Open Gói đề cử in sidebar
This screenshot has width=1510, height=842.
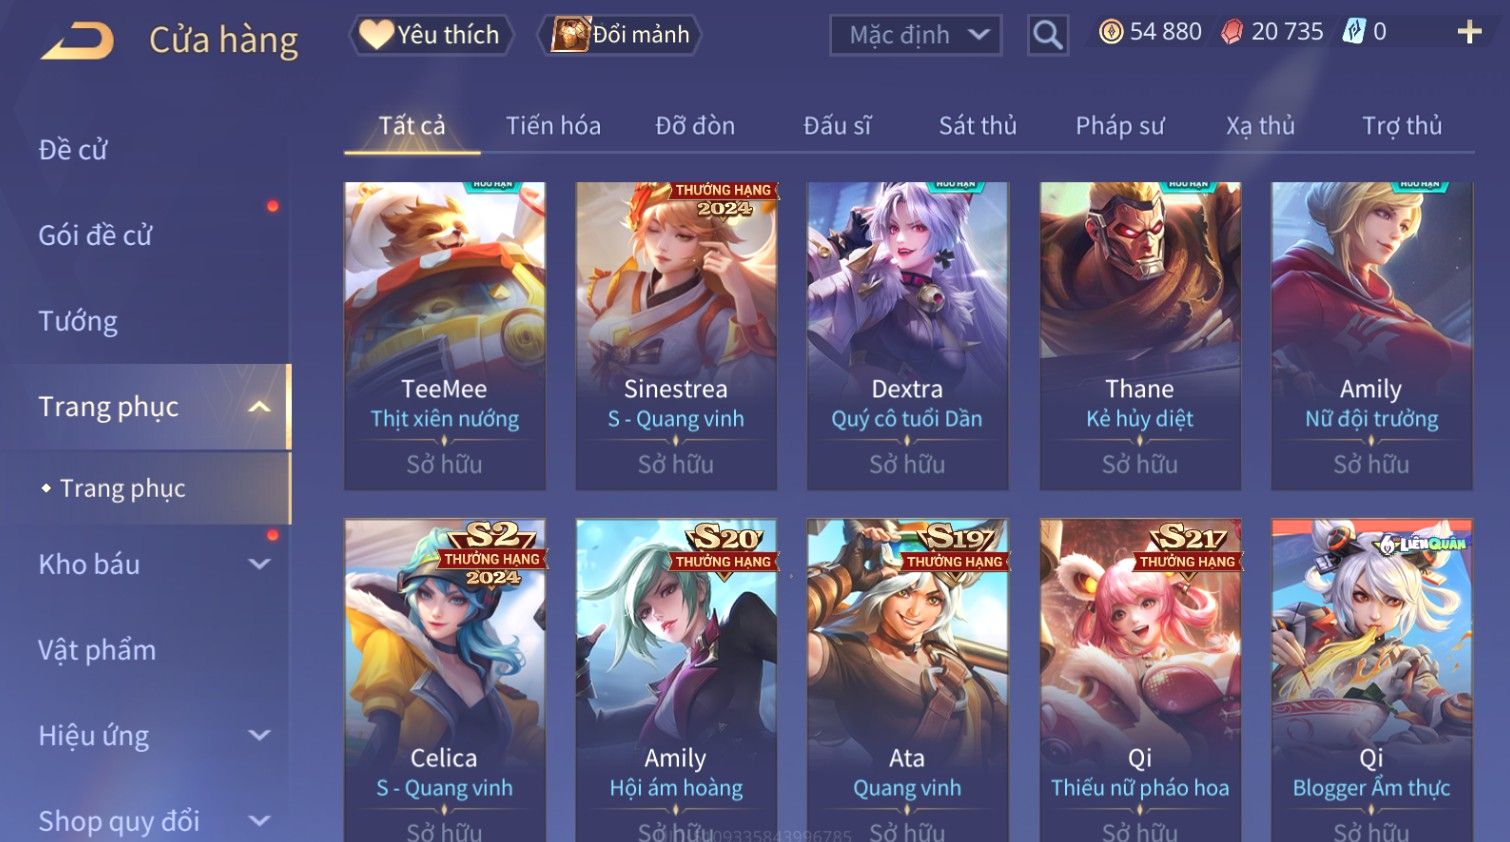(x=95, y=235)
